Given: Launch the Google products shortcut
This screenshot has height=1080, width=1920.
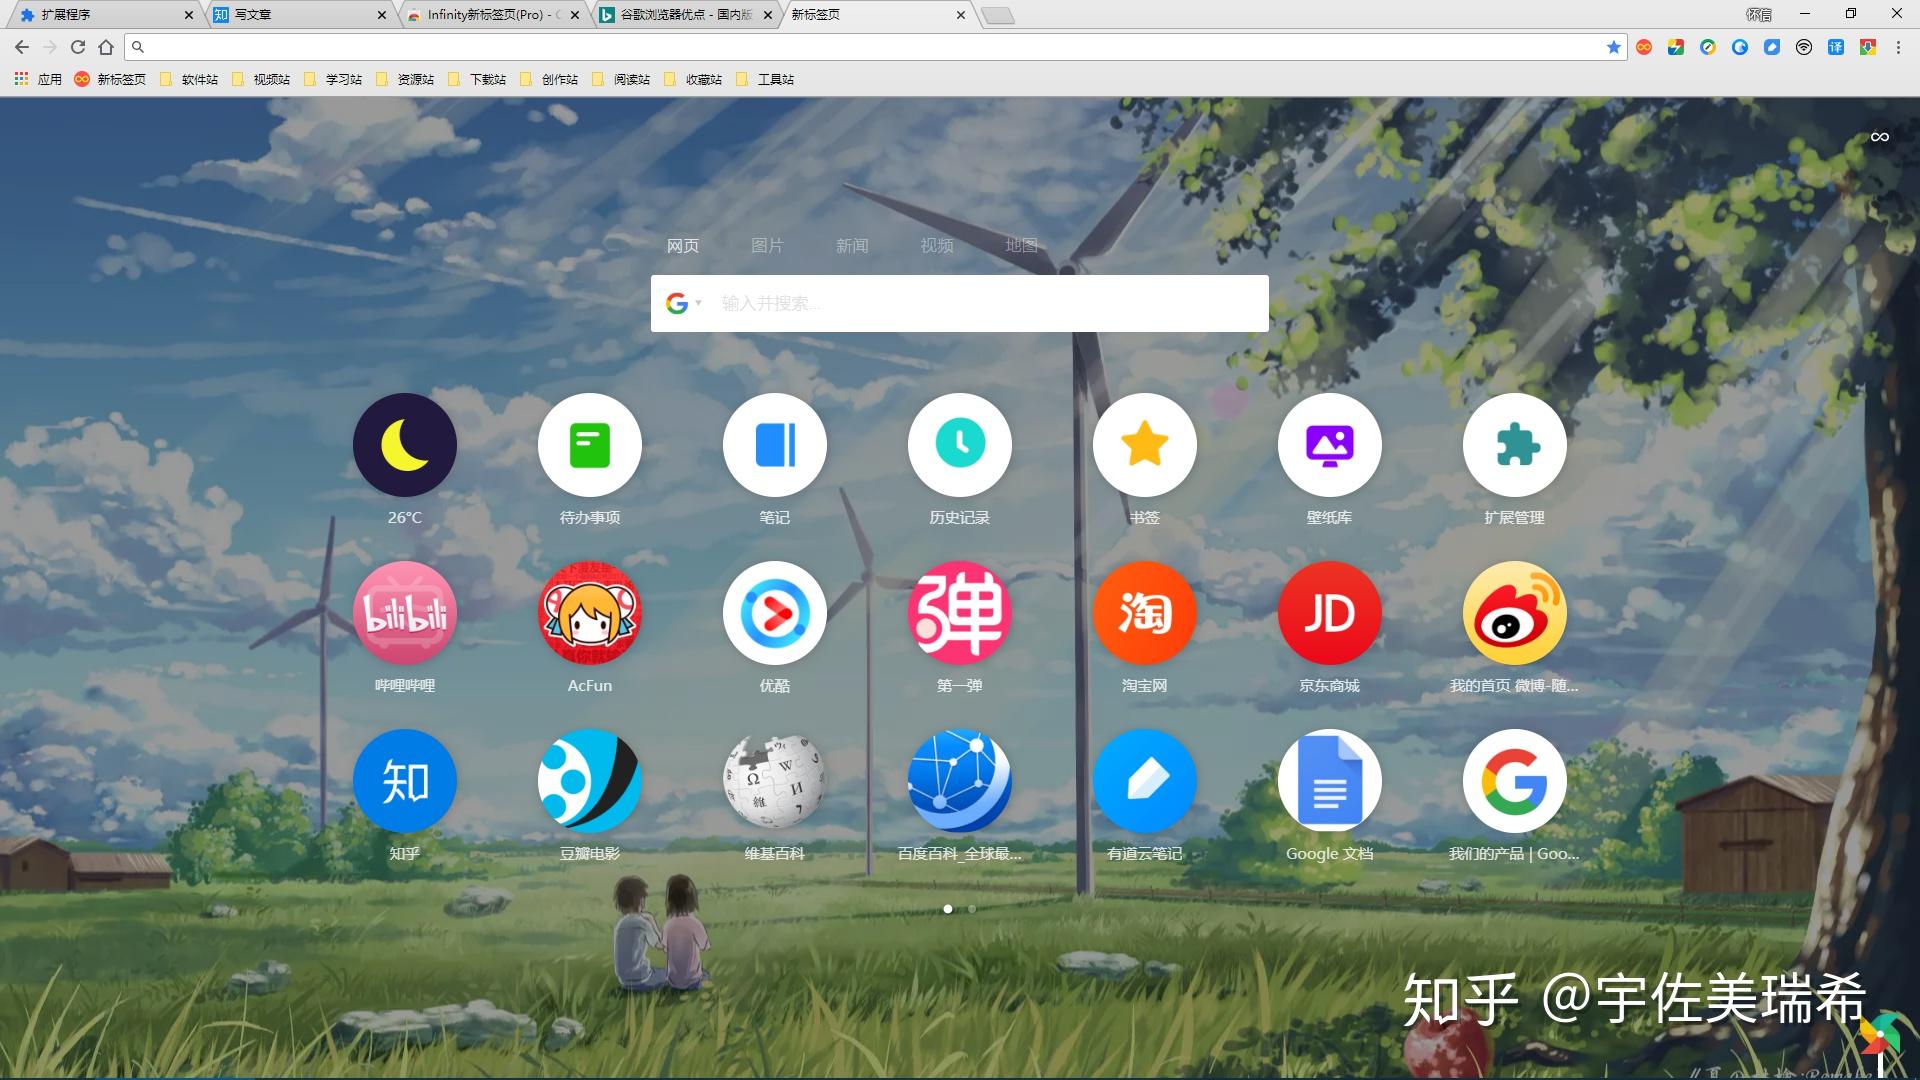Looking at the screenshot, I should 1515,781.
